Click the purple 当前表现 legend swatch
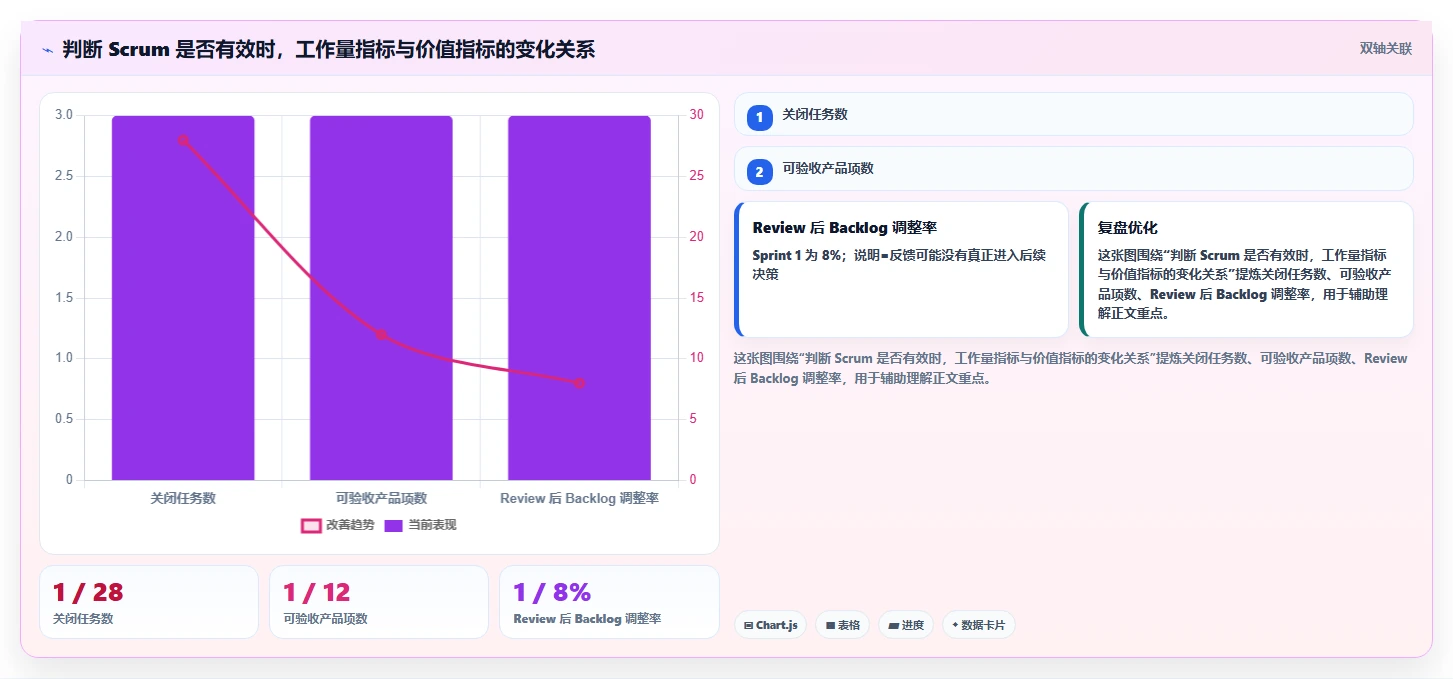The height and width of the screenshot is (679, 1453). (x=393, y=525)
